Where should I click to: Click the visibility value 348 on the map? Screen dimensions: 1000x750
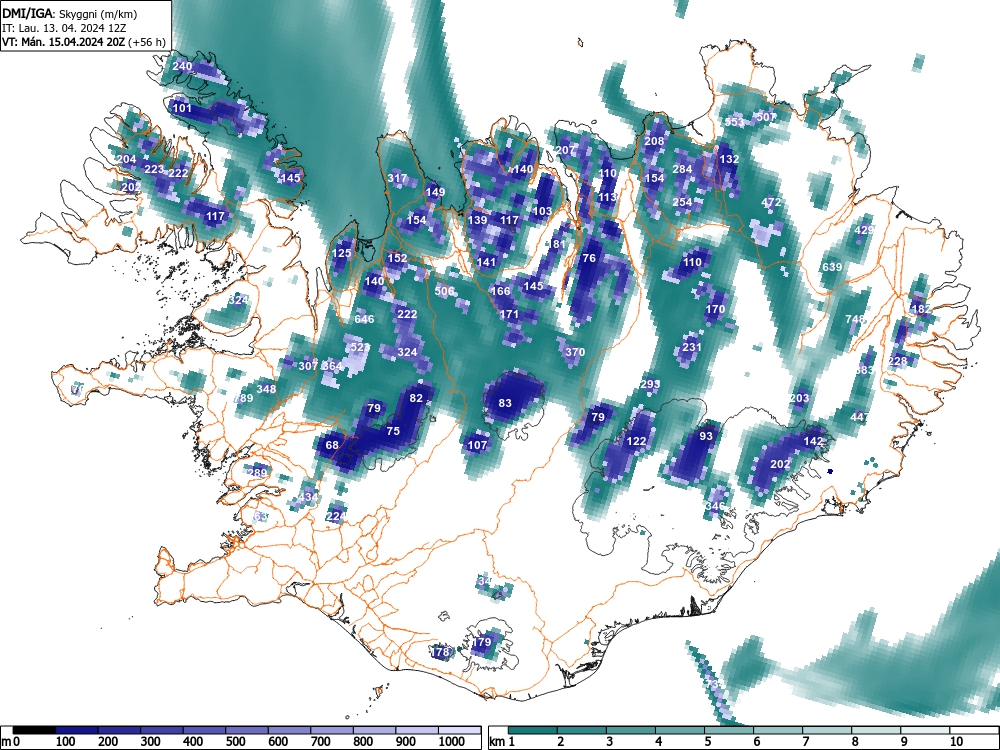(267, 388)
